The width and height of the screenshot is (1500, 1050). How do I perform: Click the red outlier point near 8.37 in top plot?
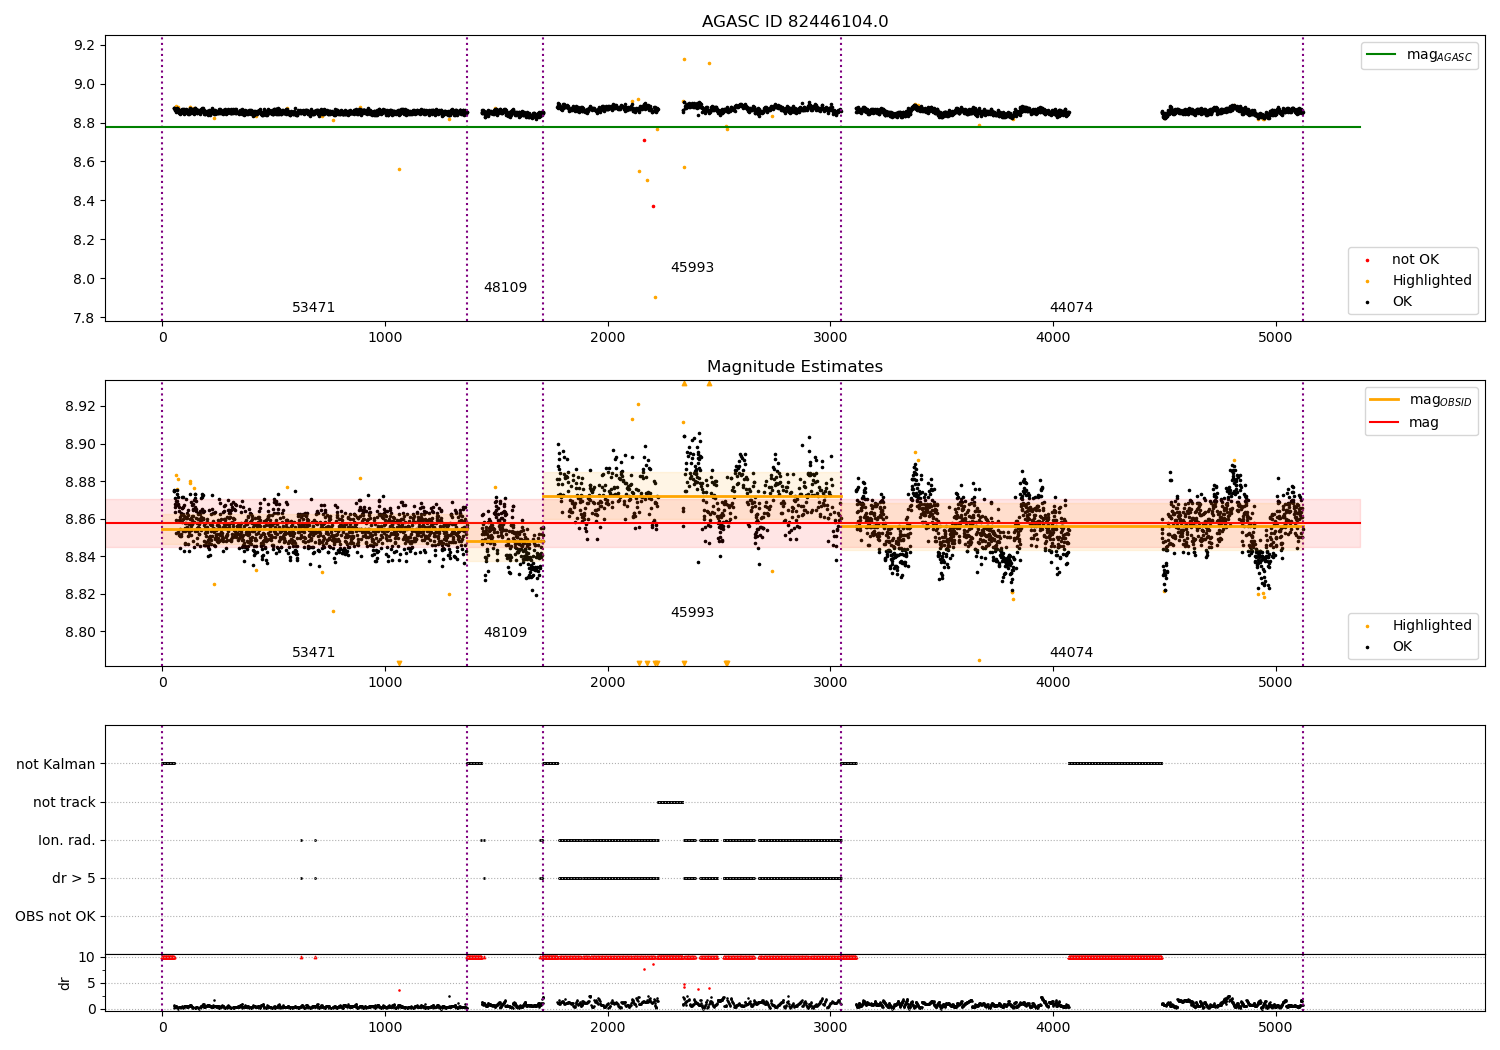coord(653,207)
